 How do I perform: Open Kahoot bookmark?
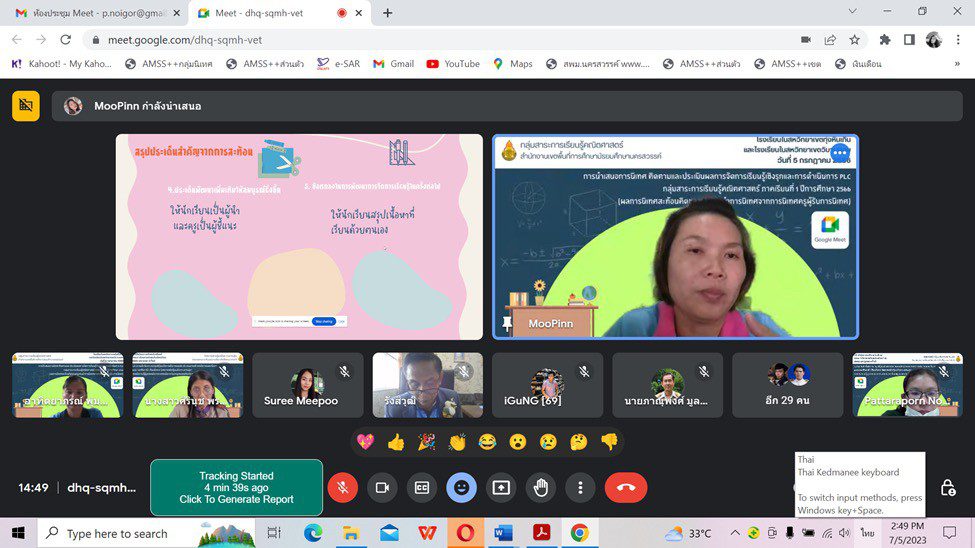(x=62, y=63)
